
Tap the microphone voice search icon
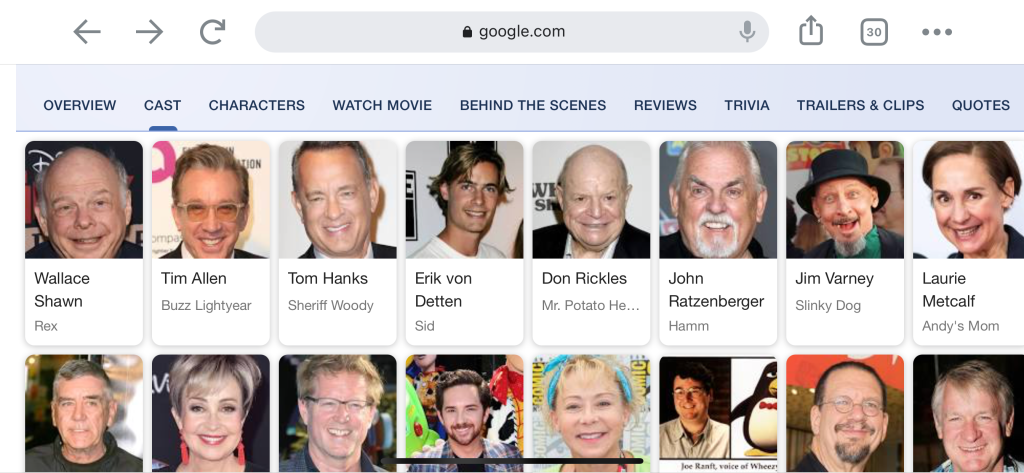point(746,32)
